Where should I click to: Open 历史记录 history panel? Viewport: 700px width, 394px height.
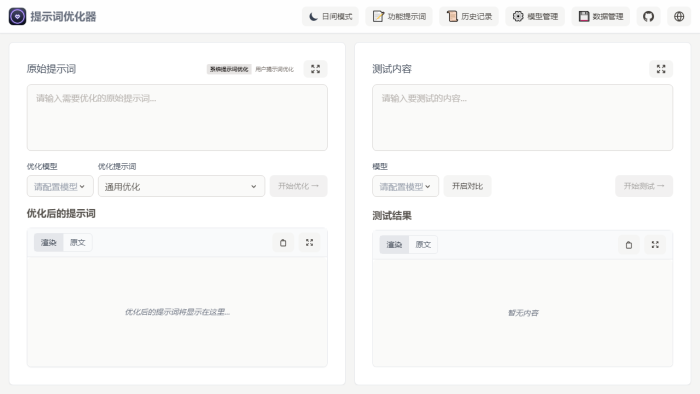coord(469,17)
